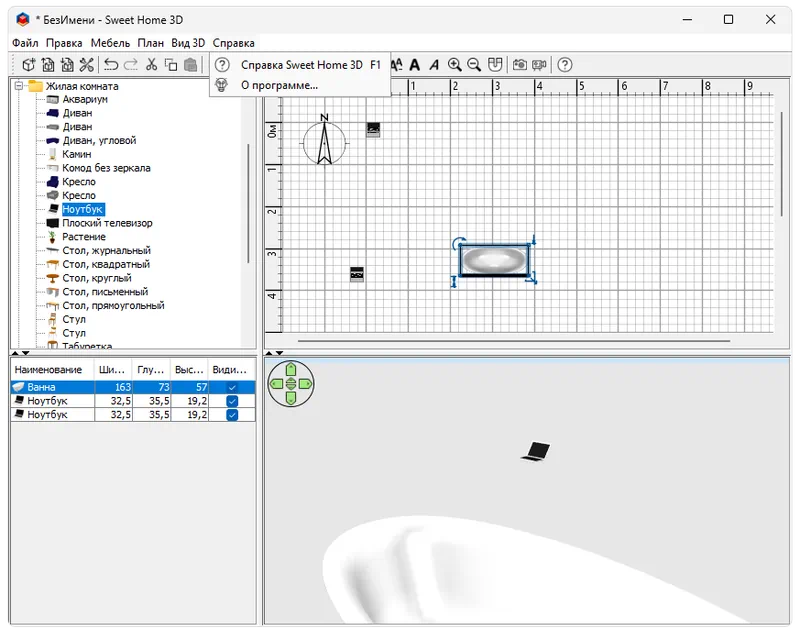Screen dimensions: 800x630
Task: Toggle visibility checkbox for Ванна row
Action: (x=232, y=387)
